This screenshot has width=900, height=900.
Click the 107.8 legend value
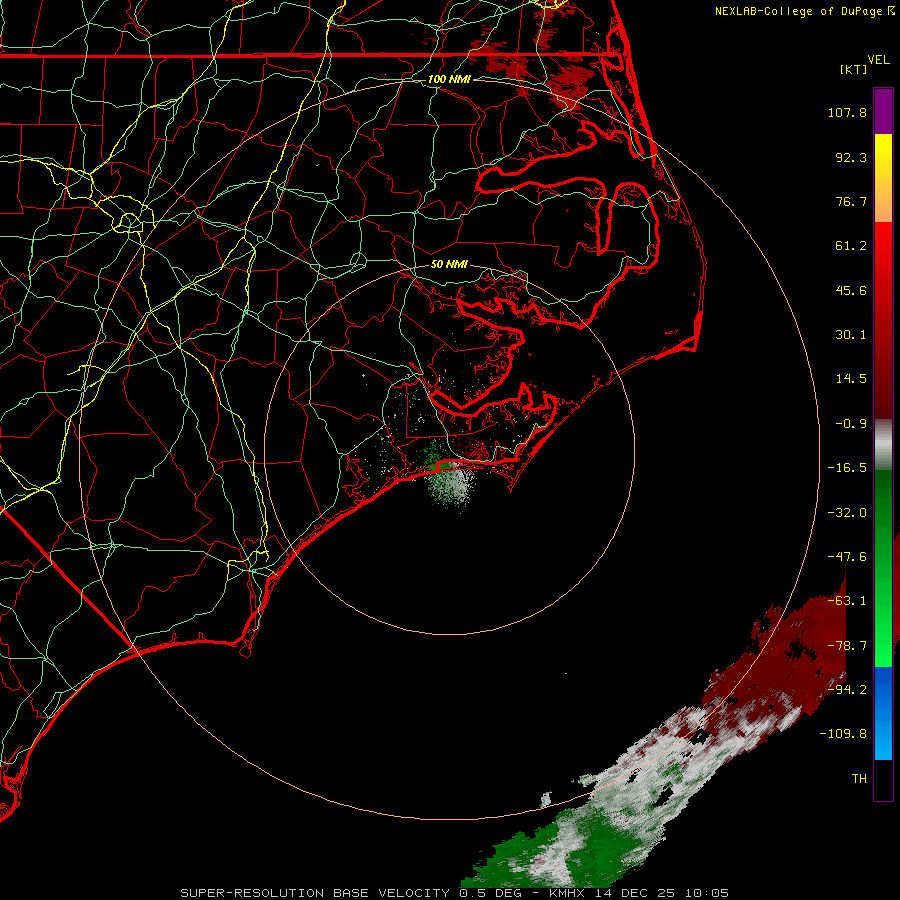[x=847, y=112]
